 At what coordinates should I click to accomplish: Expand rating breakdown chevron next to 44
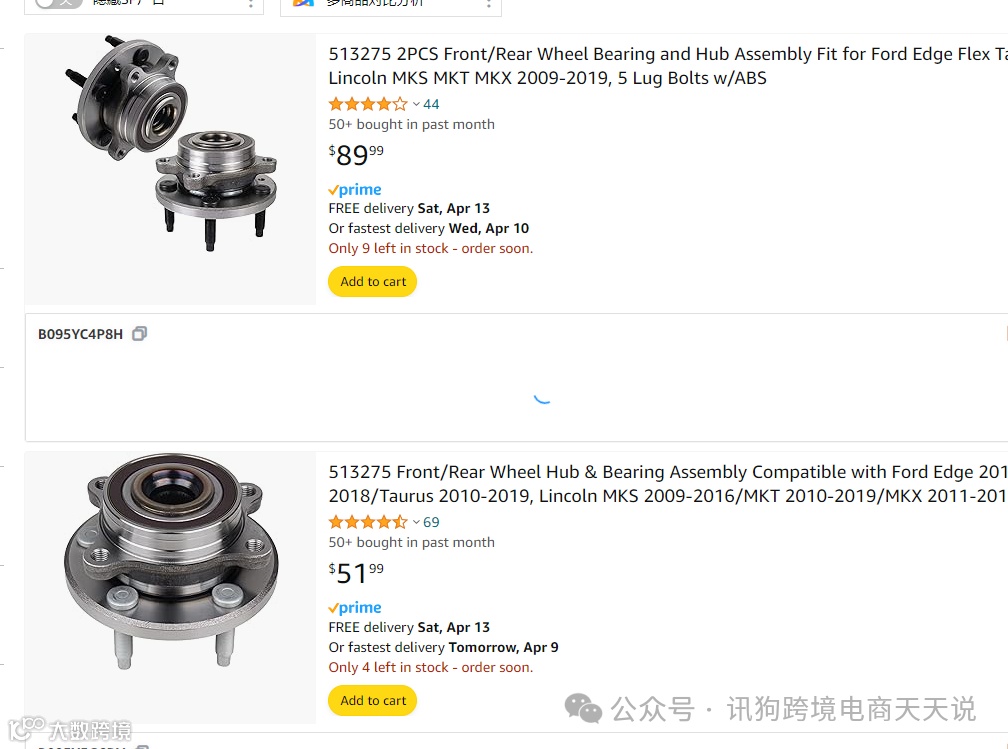416,104
